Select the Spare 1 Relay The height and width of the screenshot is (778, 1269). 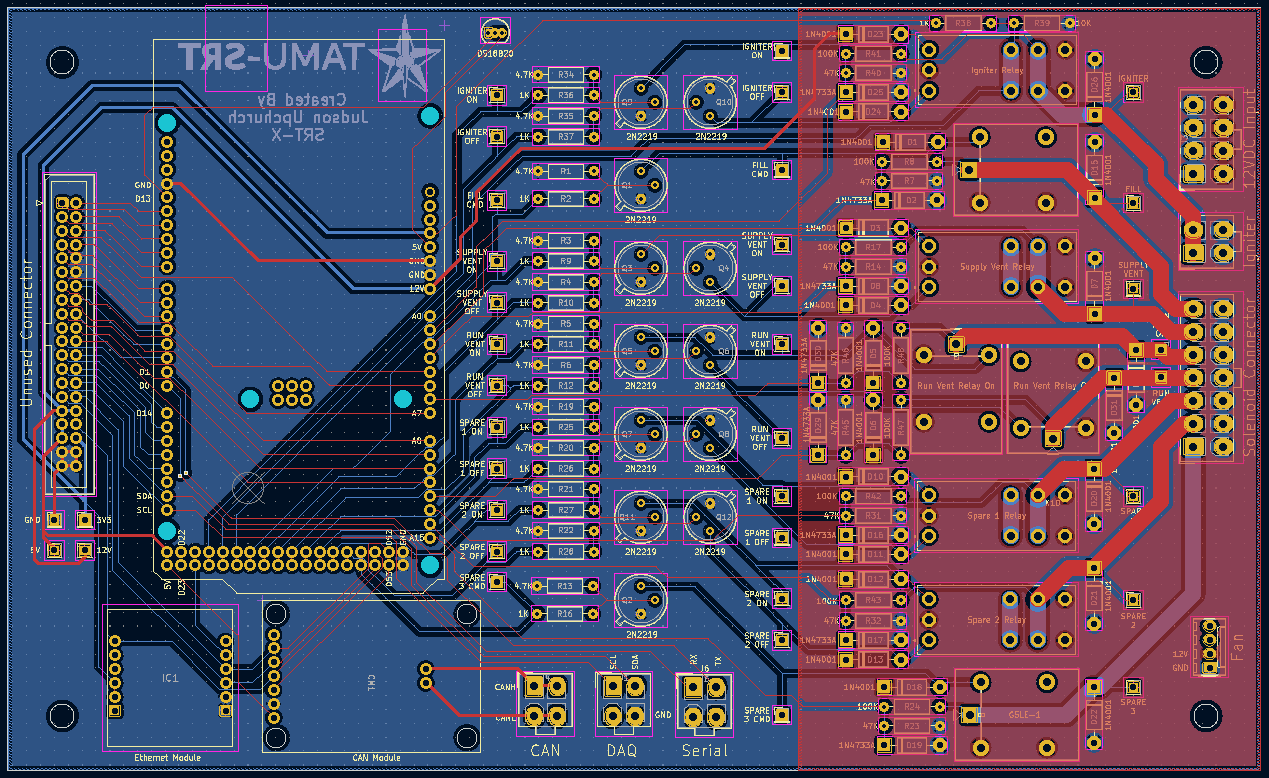(x=997, y=516)
